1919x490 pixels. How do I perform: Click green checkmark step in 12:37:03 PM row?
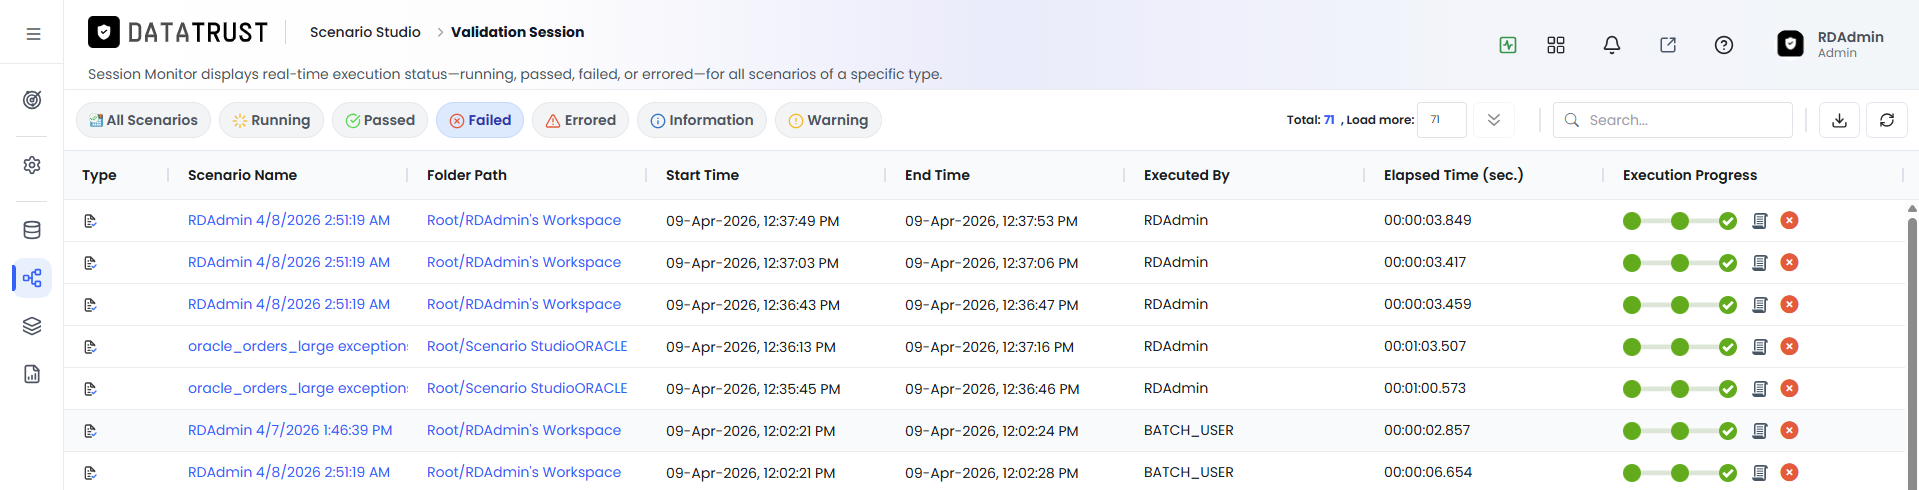1728,263
